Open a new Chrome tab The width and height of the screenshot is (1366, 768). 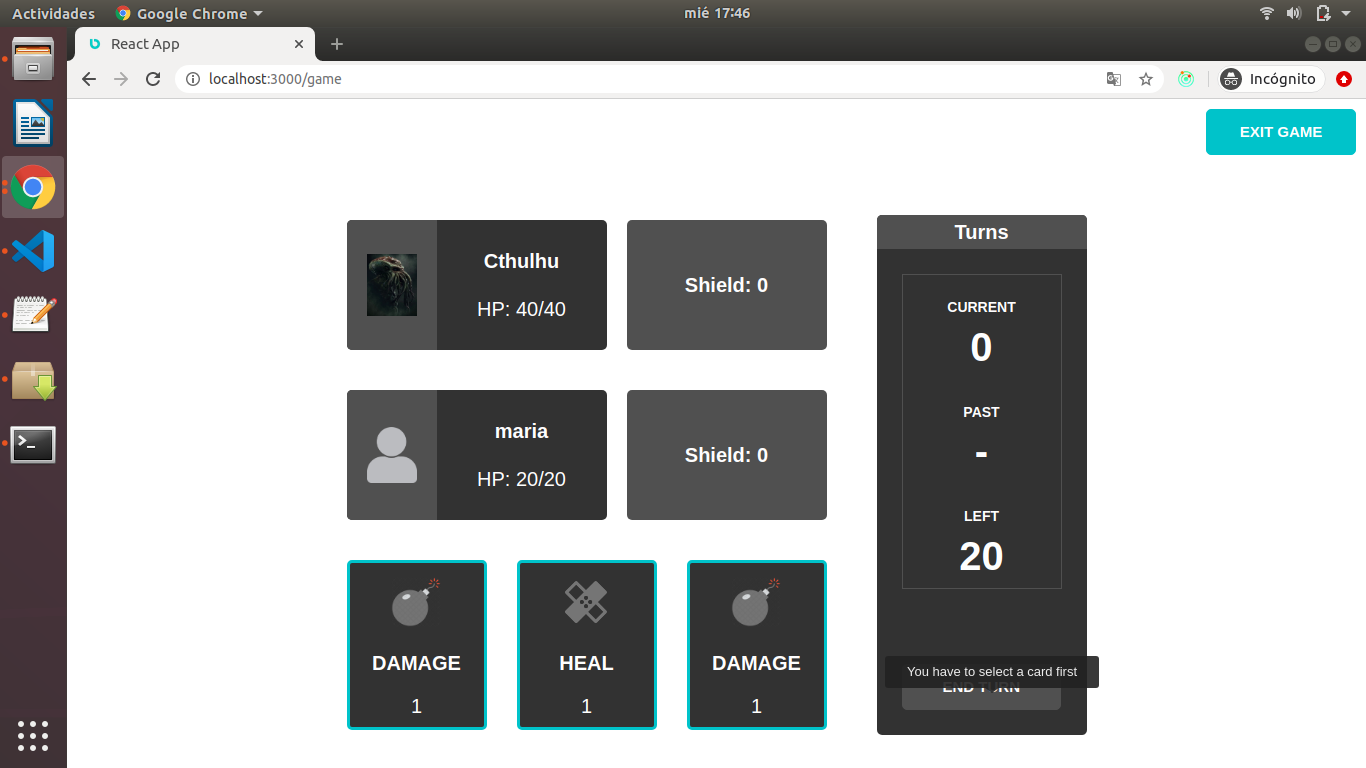point(337,44)
